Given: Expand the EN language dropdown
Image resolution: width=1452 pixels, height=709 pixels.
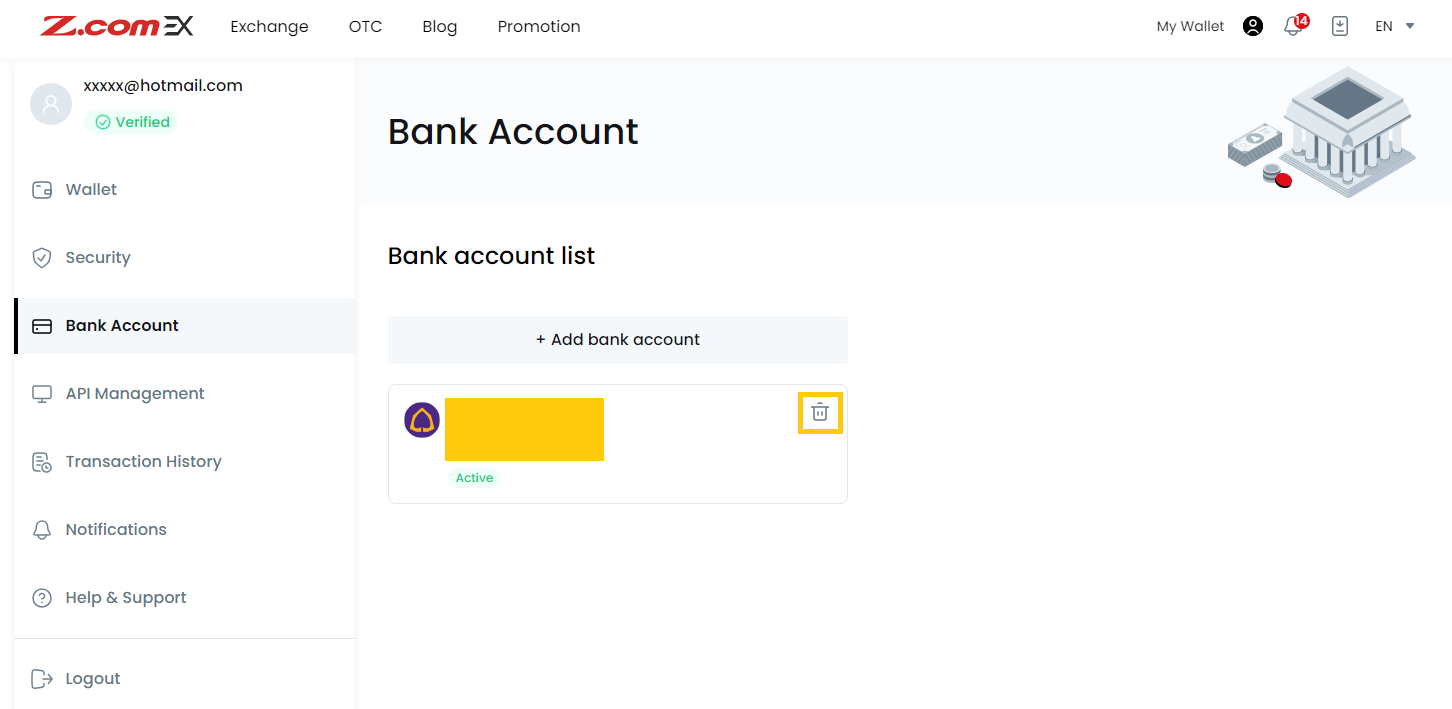Looking at the screenshot, I should 1392,26.
